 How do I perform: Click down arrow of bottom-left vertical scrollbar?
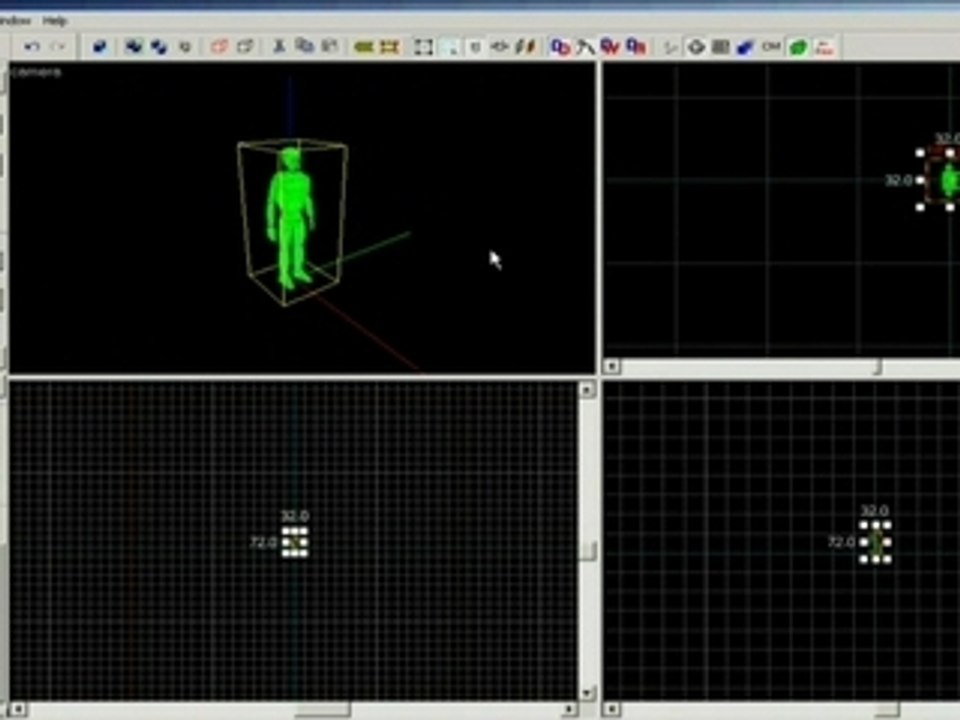(x=587, y=693)
